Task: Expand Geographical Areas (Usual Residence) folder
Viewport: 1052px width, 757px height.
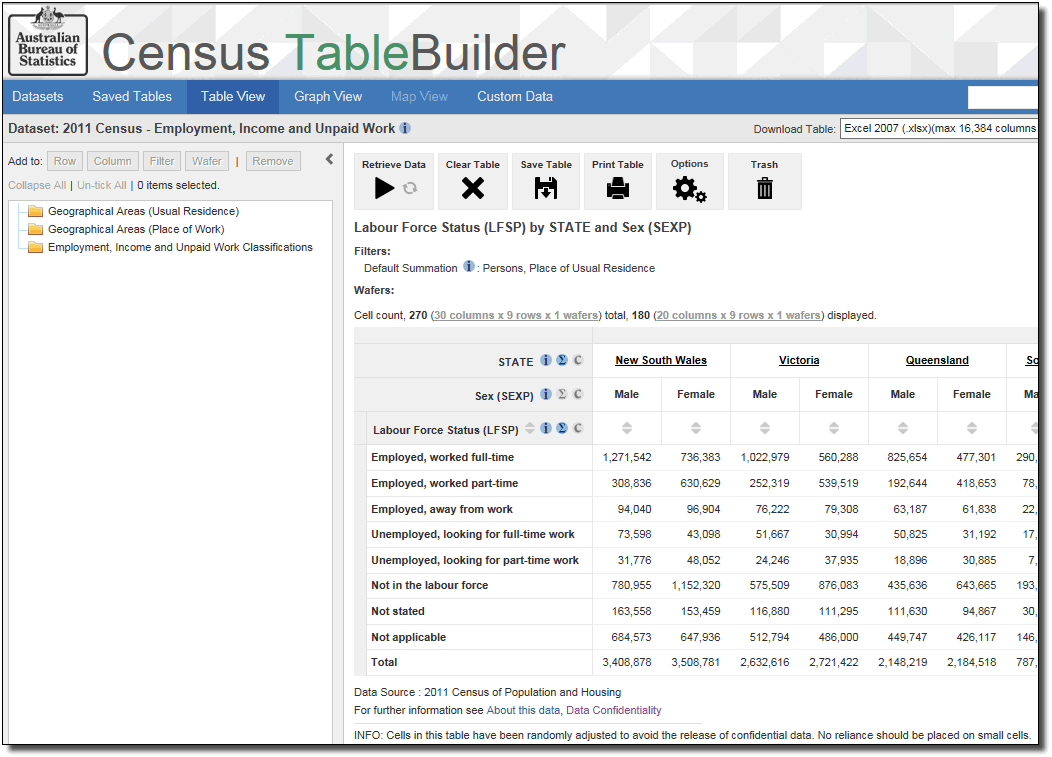Action: click(36, 211)
